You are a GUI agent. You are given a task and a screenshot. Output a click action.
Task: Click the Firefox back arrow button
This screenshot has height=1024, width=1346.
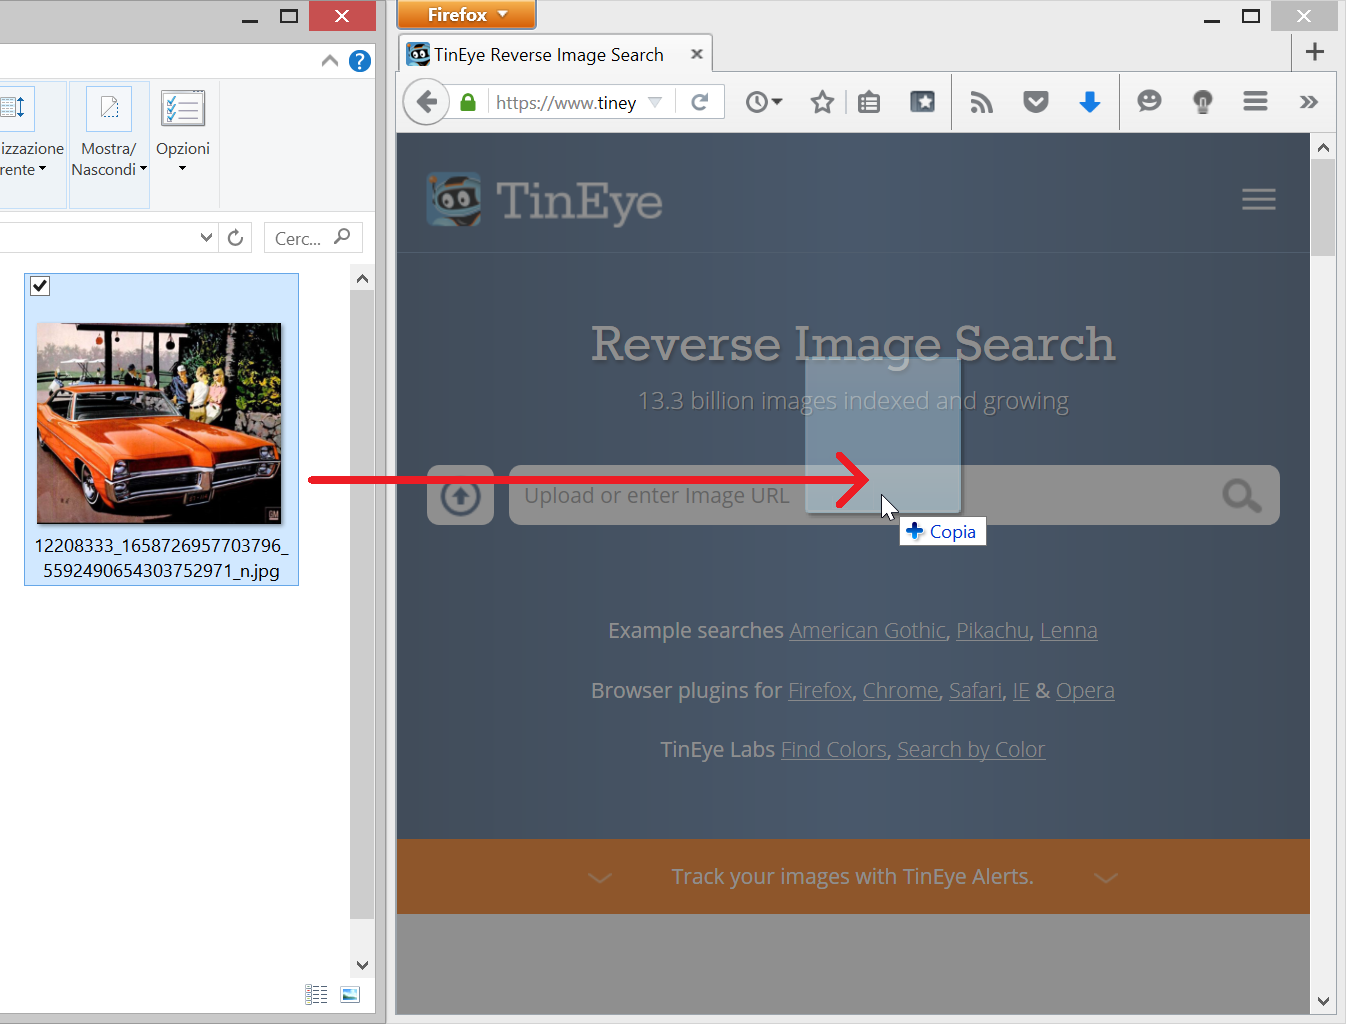[x=426, y=102]
